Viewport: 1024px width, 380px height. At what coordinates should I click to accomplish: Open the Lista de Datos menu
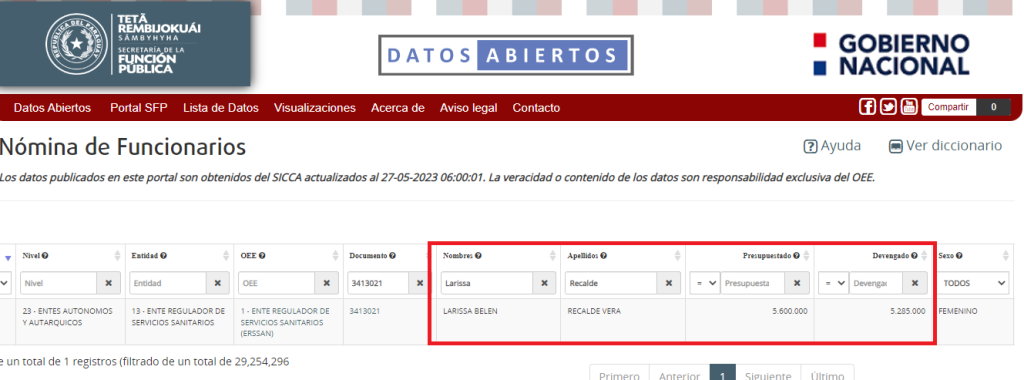click(x=221, y=108)
